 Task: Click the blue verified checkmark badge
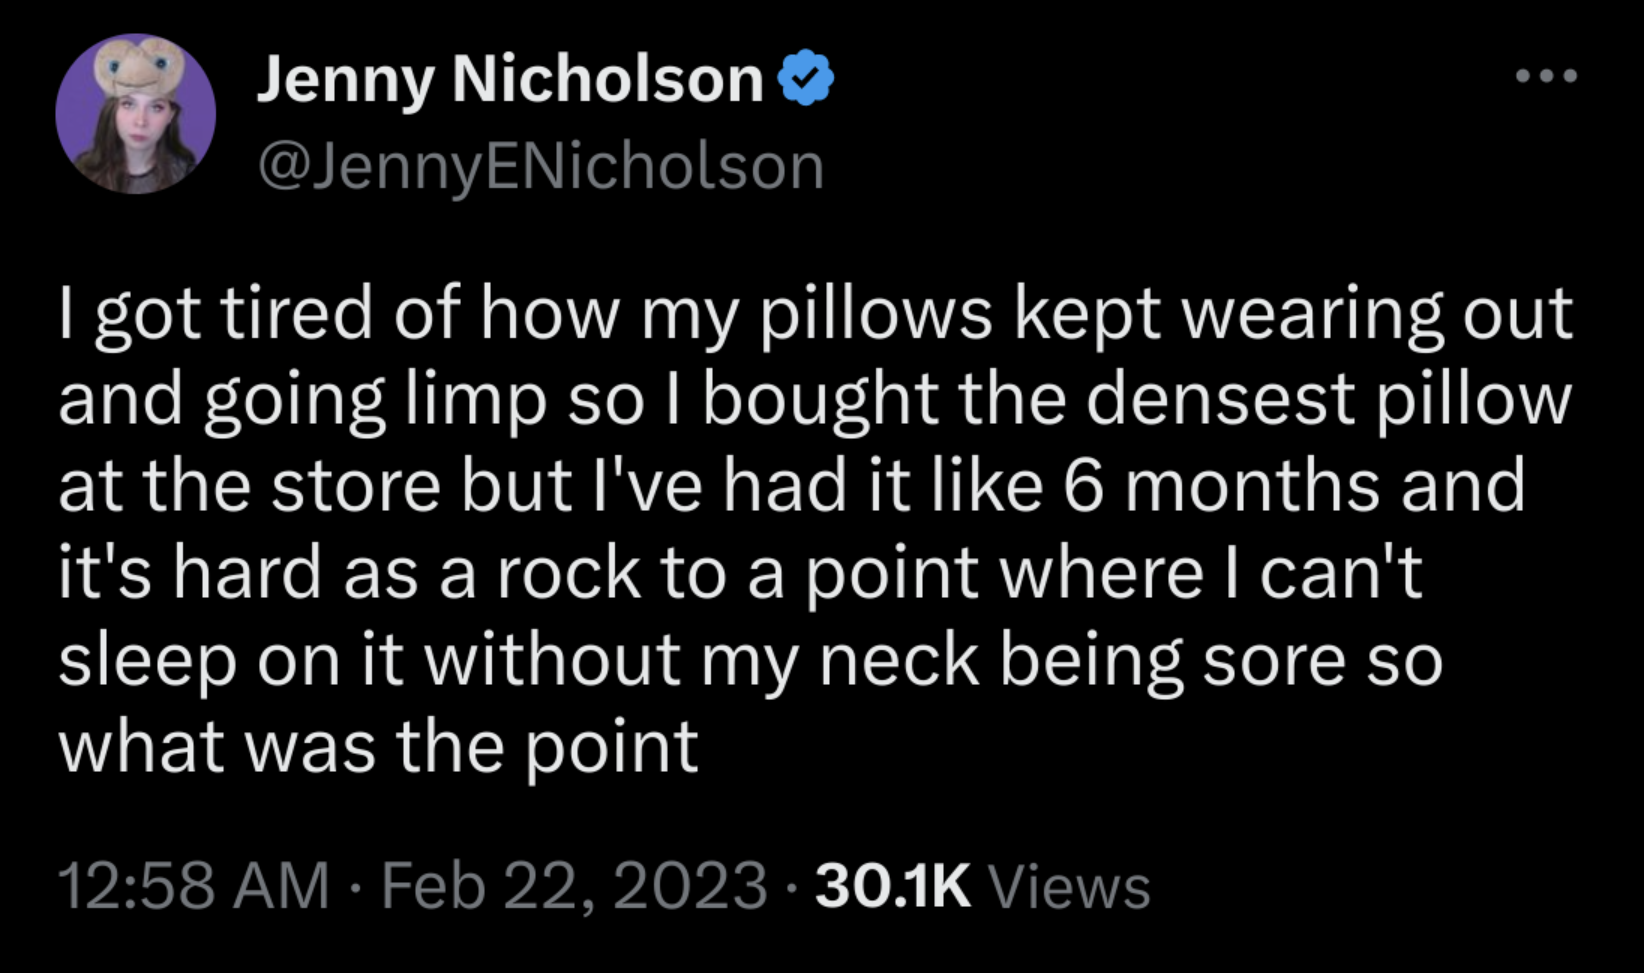(x=806, y=78)
